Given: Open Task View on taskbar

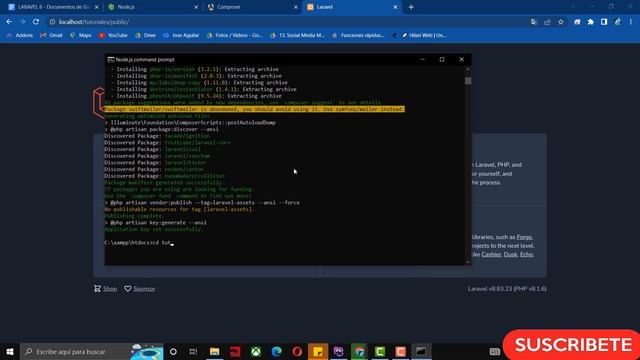Looking at the screenshot, I should [x=193, y=351].
